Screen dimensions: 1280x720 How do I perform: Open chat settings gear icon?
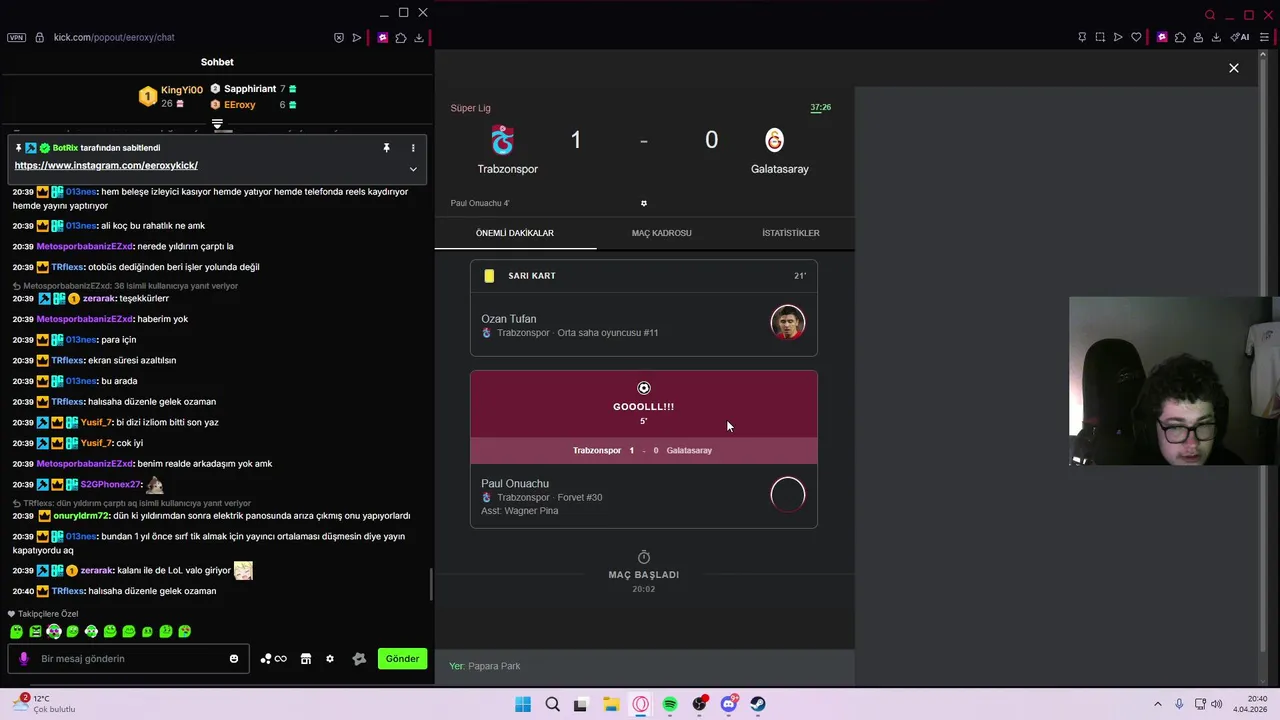coord(330,659)
